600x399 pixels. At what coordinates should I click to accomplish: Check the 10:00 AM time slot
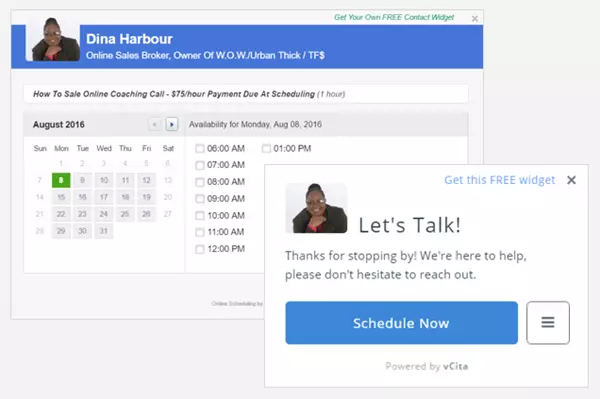click(200, 215)
